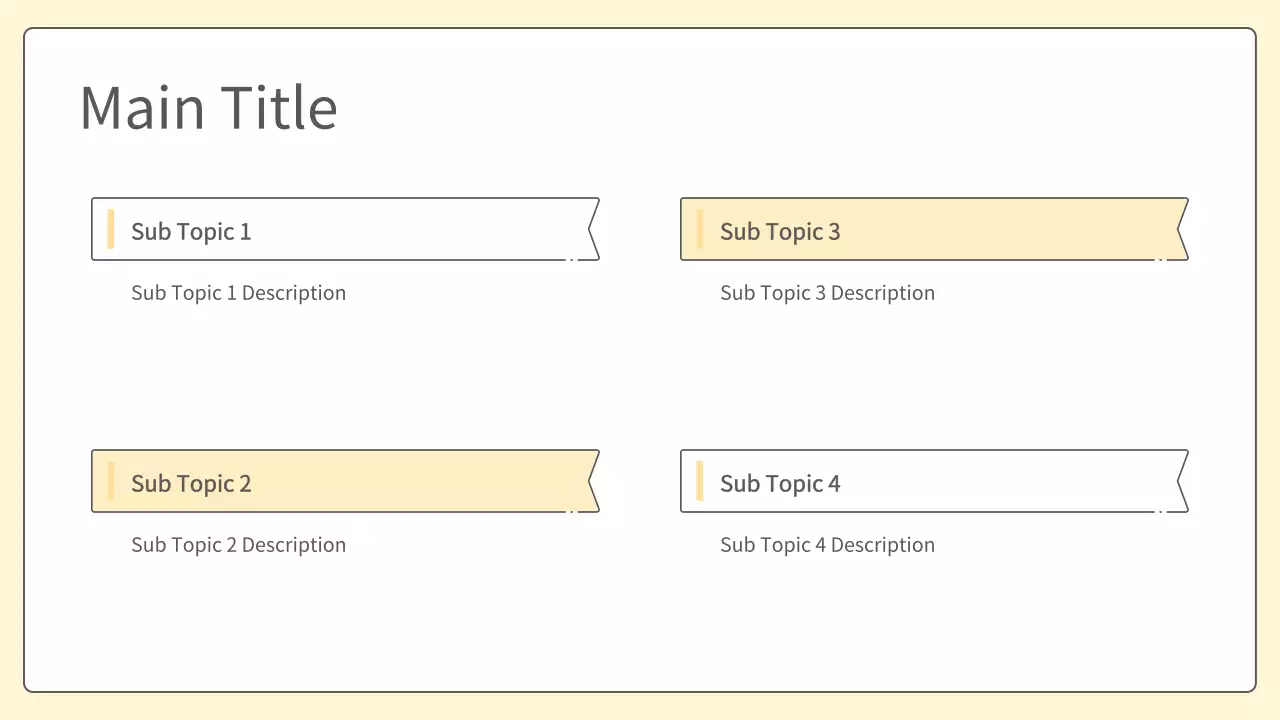1280x720 pixels.
Task: Click empty middle of Sub Topic 4 banner
Action: coord(1010,481)
